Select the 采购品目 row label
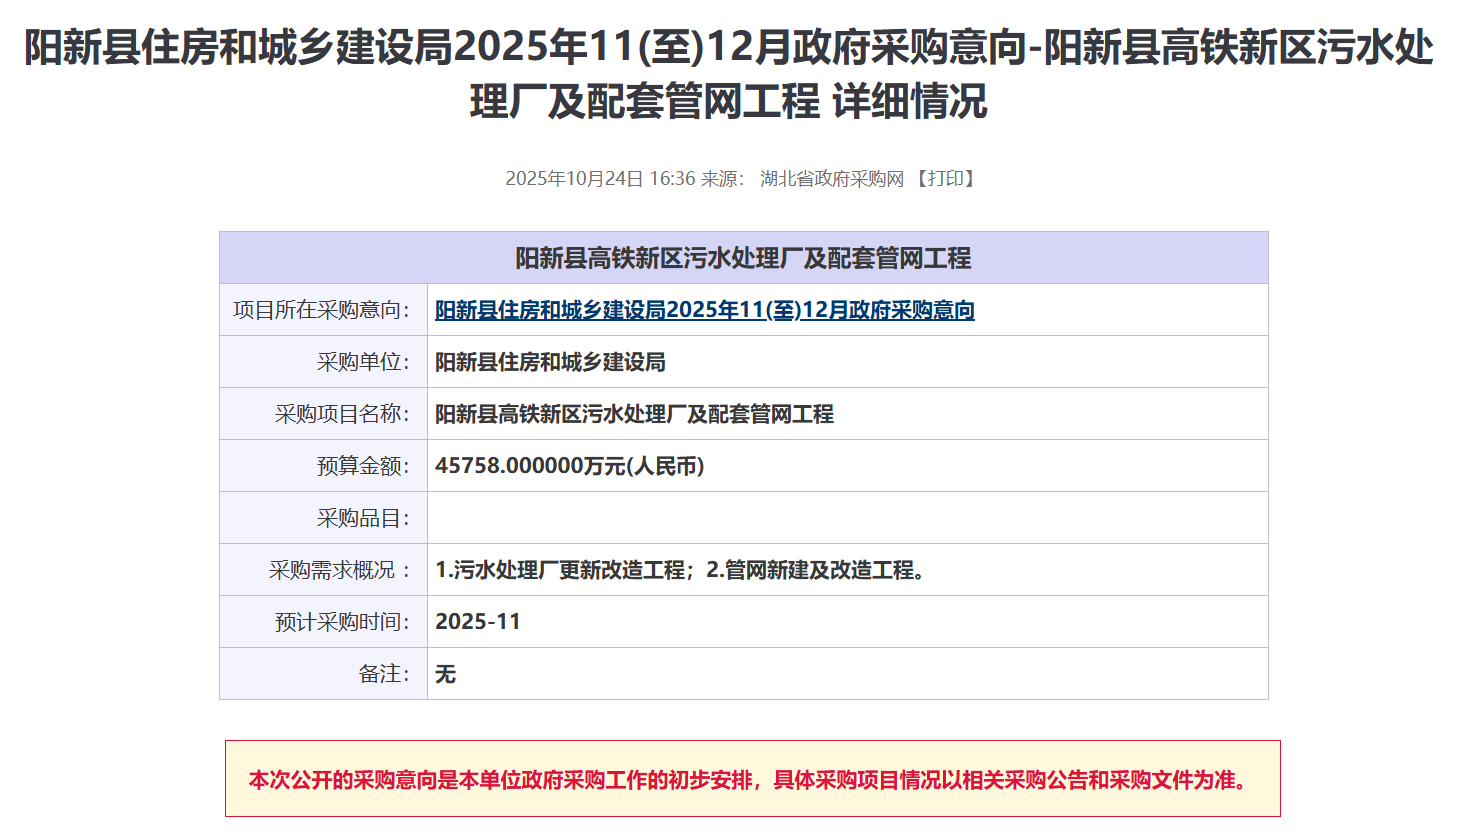This screenshot has width=1482, height=834. (362, 519)
